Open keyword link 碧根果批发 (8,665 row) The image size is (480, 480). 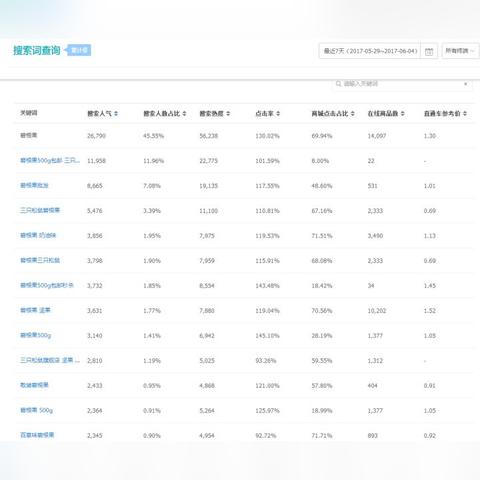tap(34, 185)
